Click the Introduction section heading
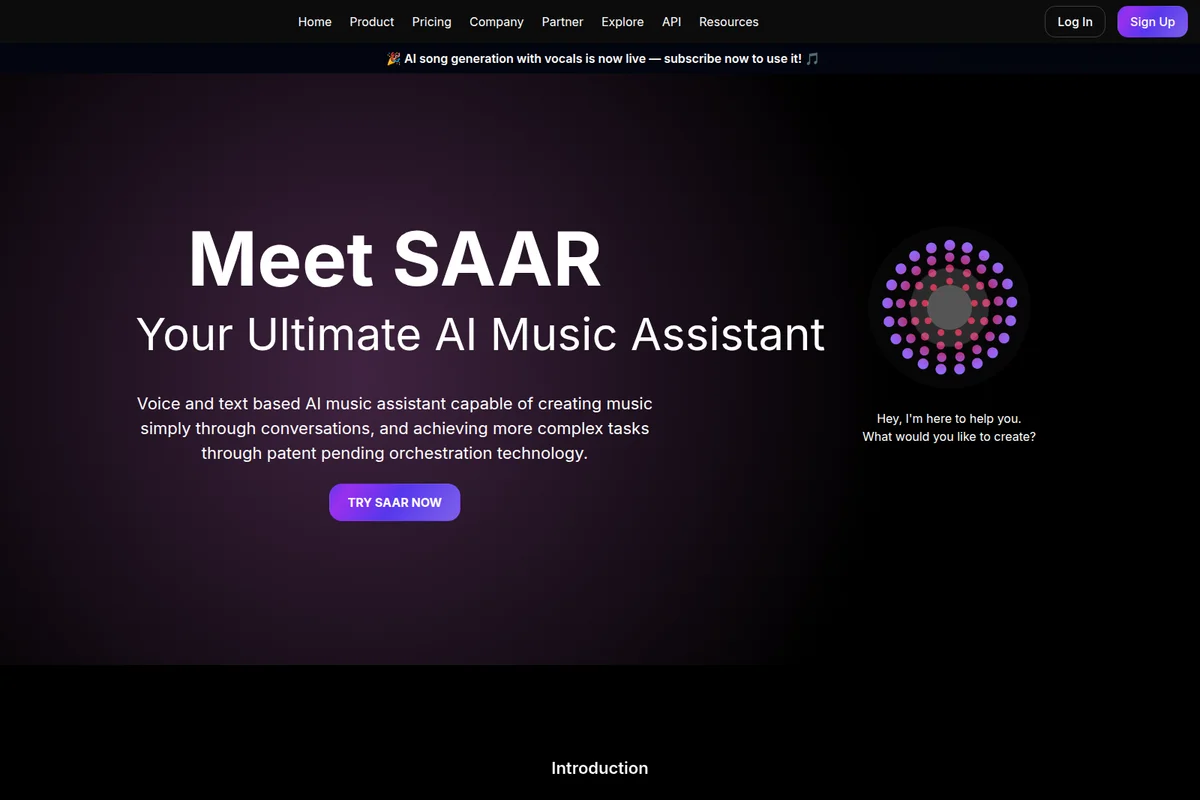The width and height of the screenshot is (1200, 800). click(x=599, y=768)
